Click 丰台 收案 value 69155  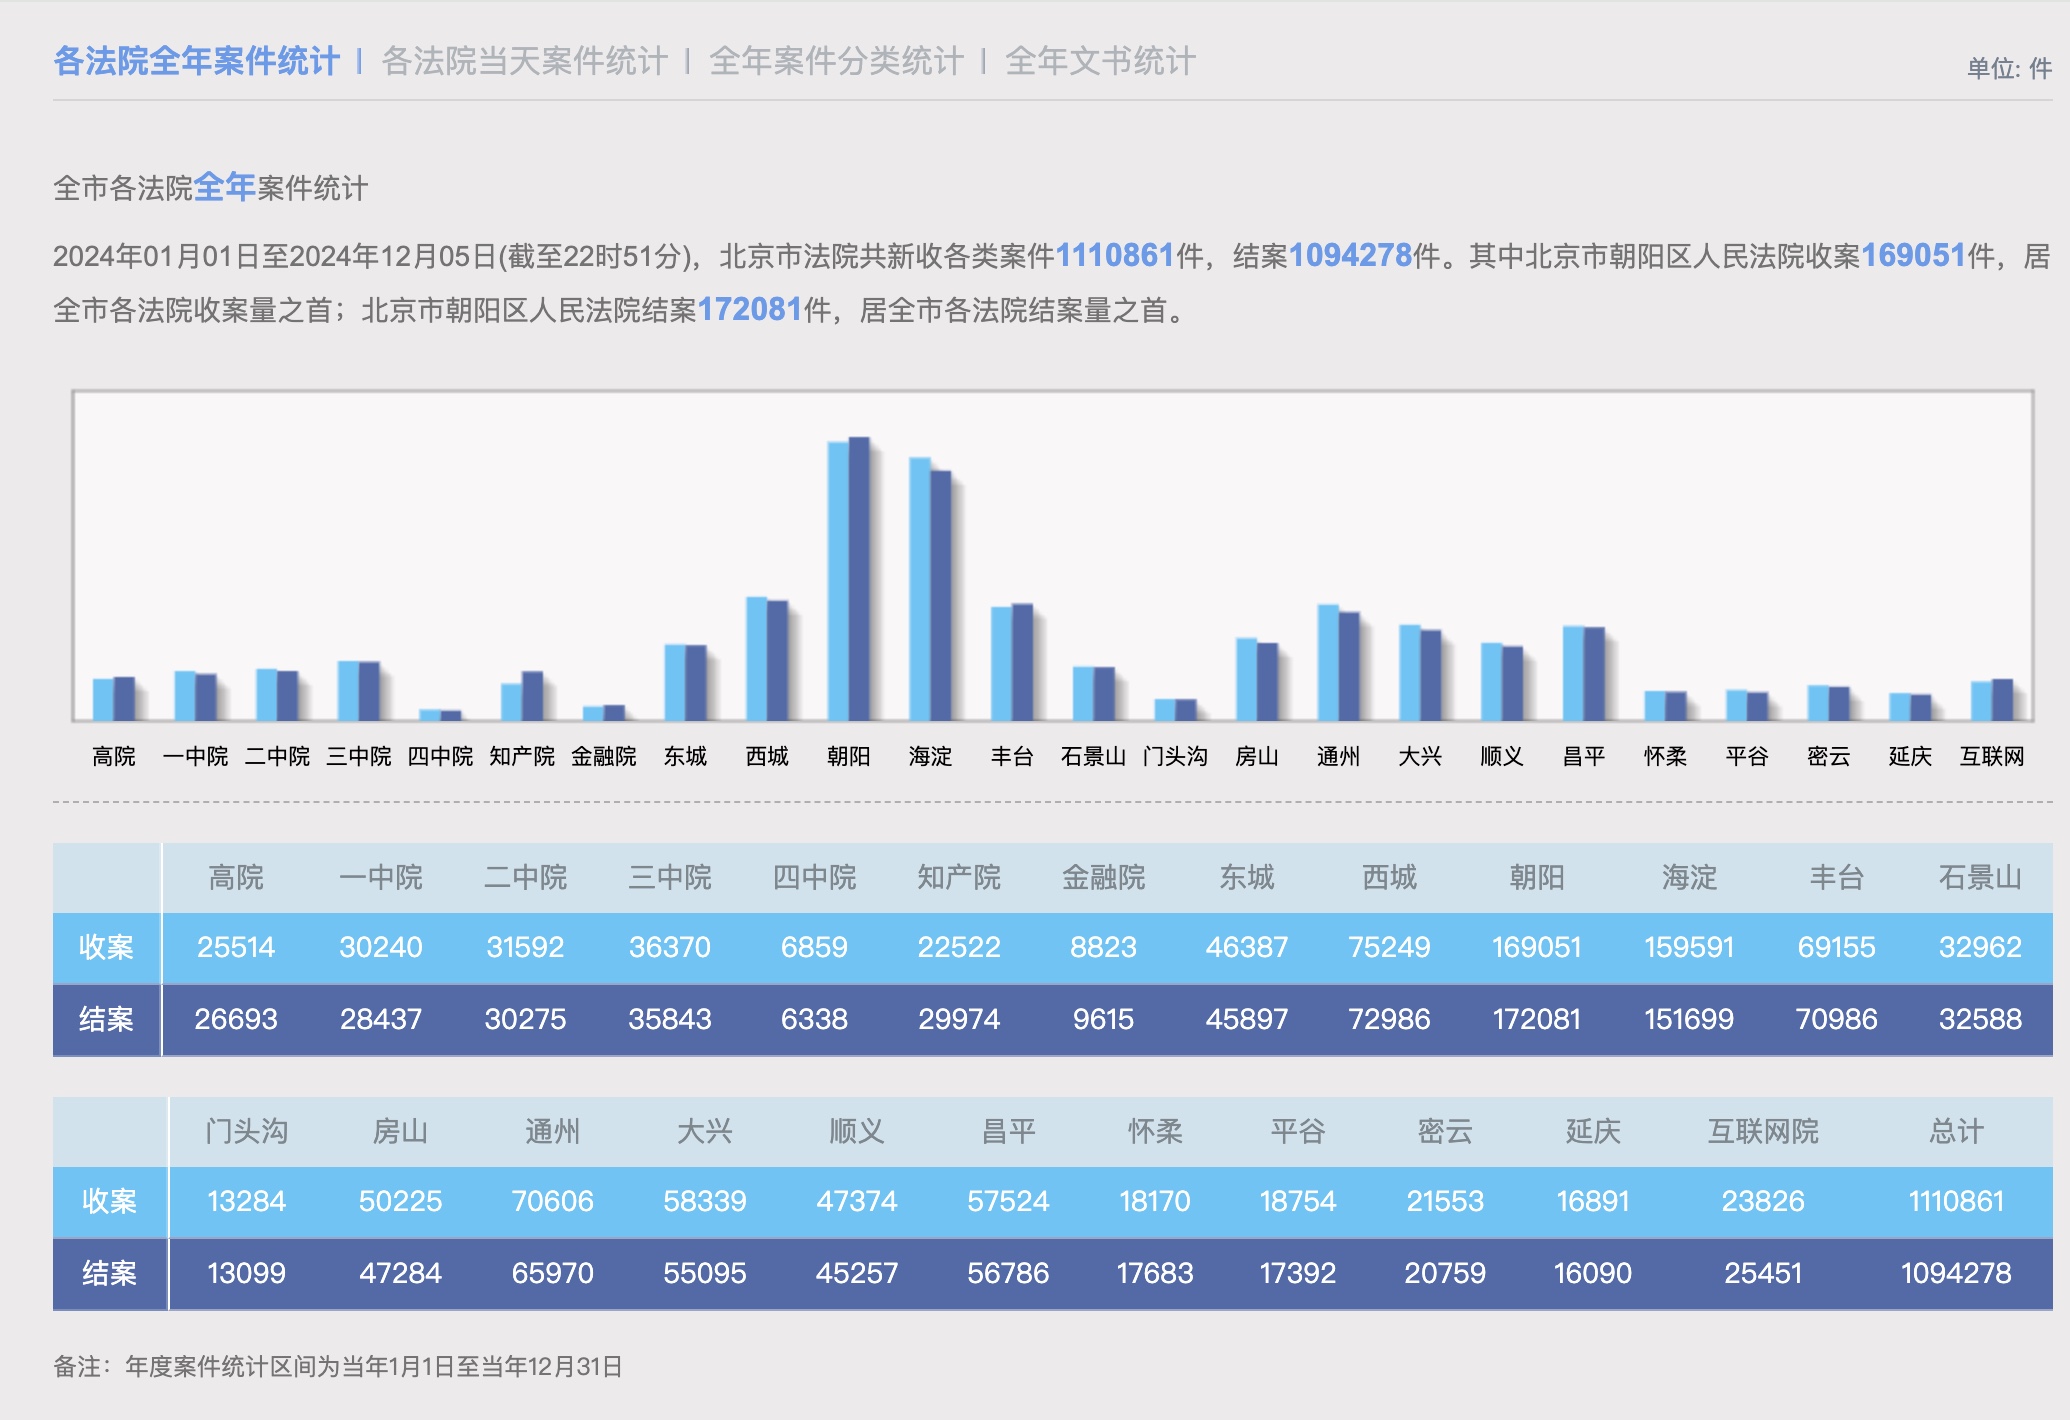coord(1836,947)
